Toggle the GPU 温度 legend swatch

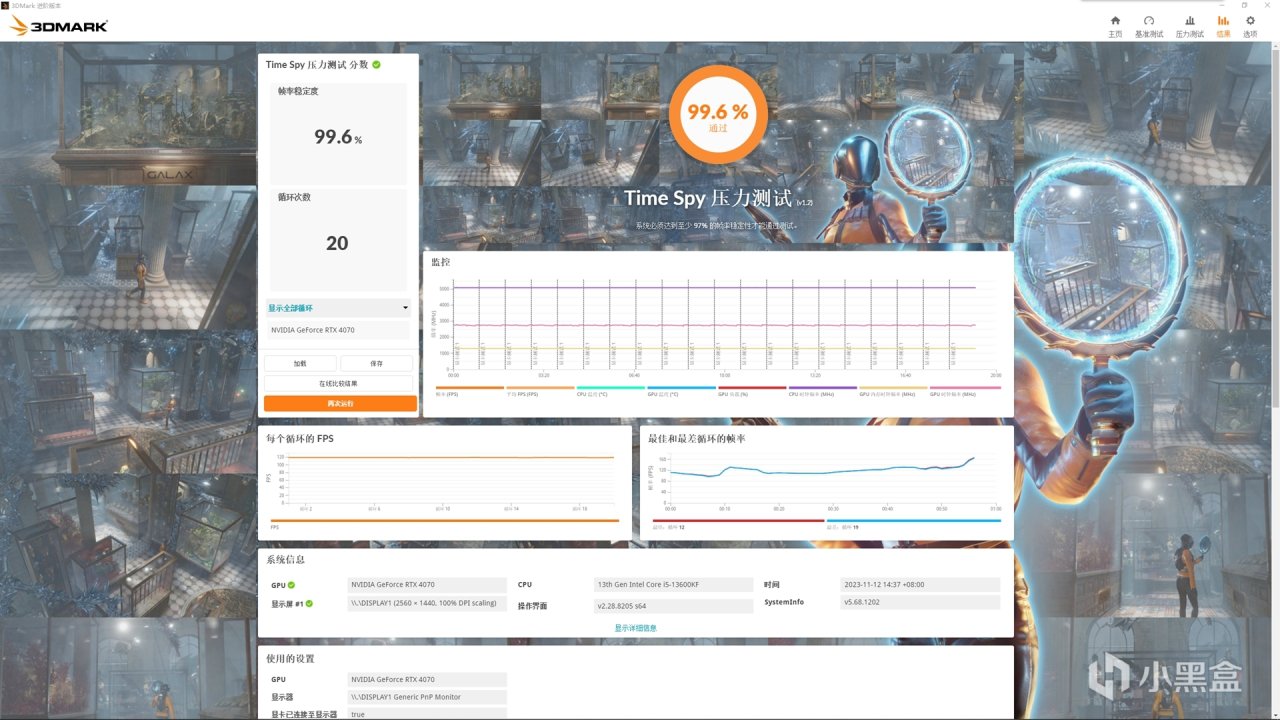click(681, 388)
